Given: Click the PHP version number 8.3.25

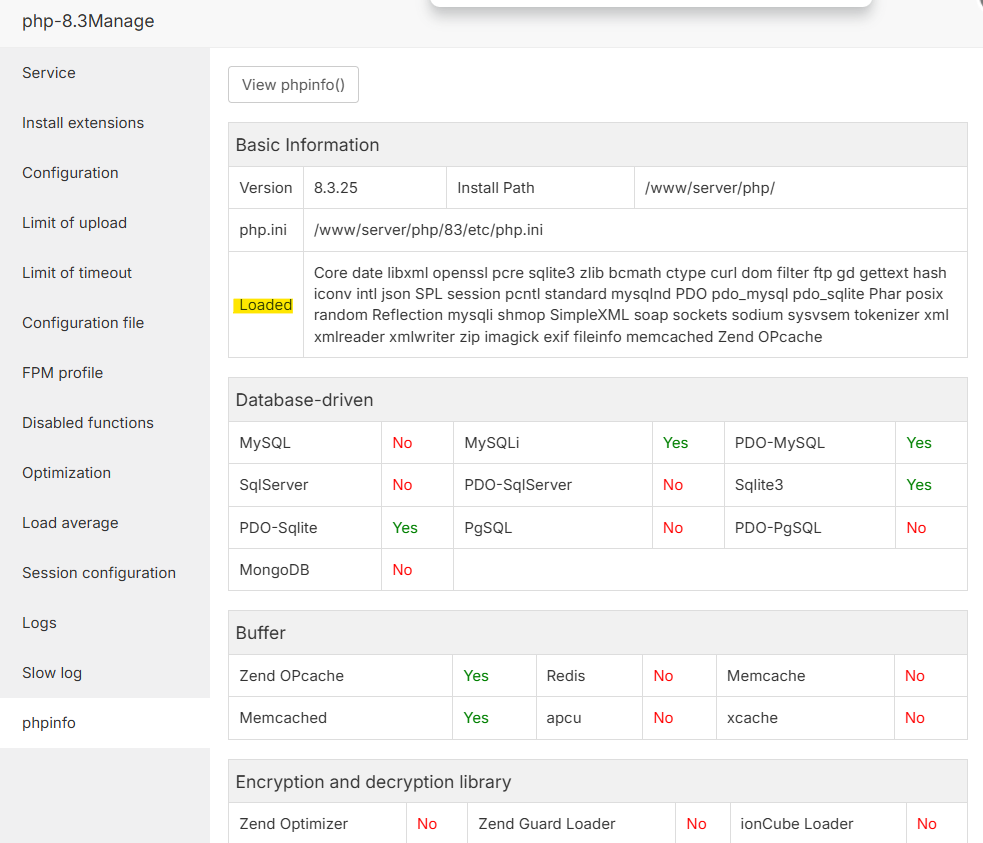Looking at the screenshot, I should coord(335,188).
